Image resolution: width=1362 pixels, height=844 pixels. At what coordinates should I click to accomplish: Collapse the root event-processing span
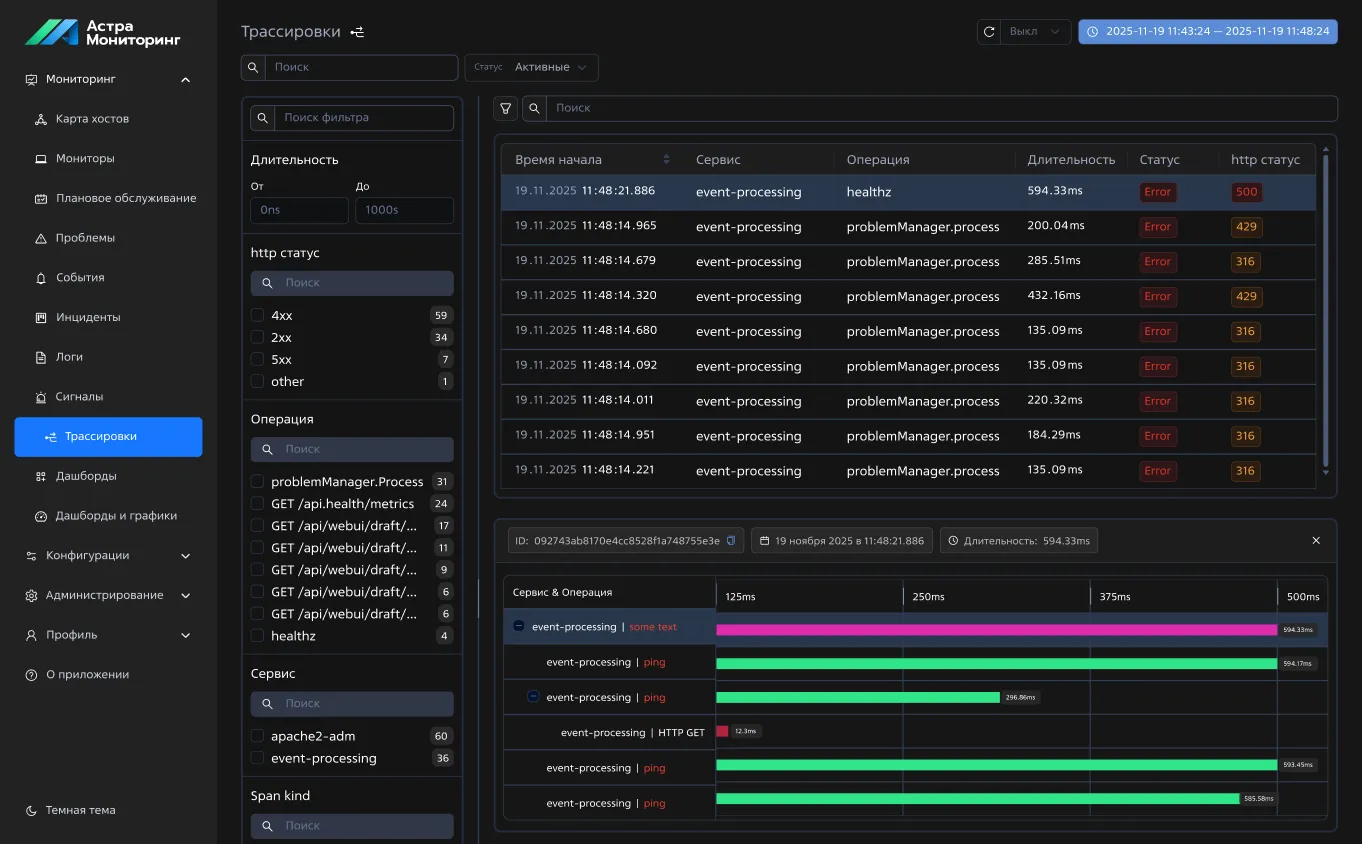[518, 627]
